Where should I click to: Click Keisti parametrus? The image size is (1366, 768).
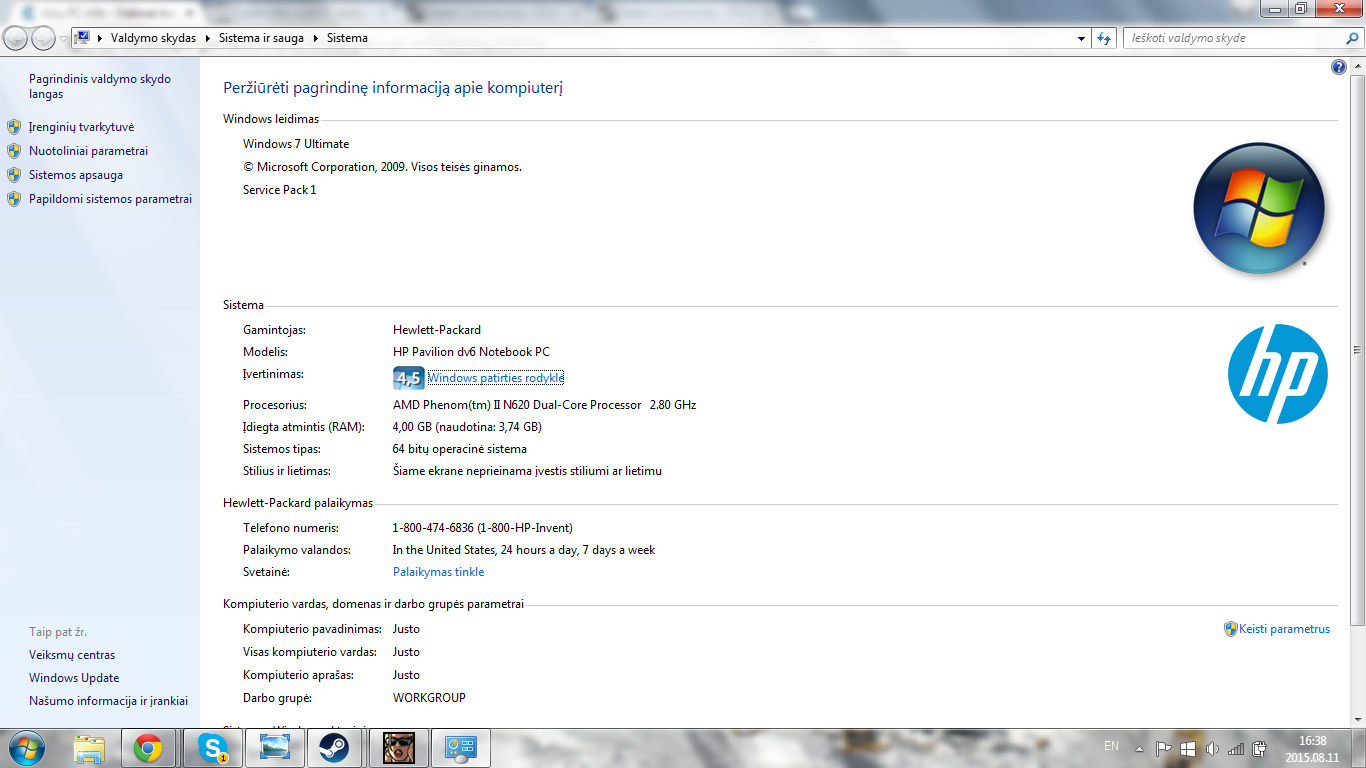(x=1285, y=629)
